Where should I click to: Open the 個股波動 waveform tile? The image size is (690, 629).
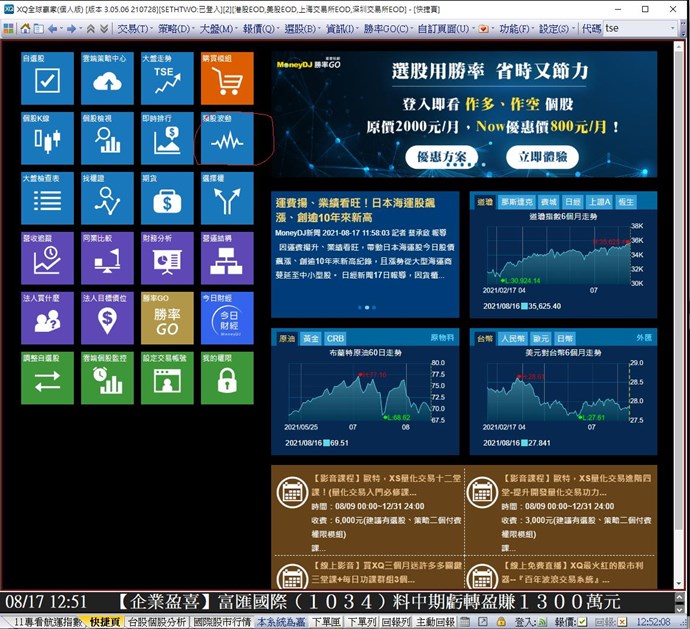pyautogui.click(x=227, y=138)
